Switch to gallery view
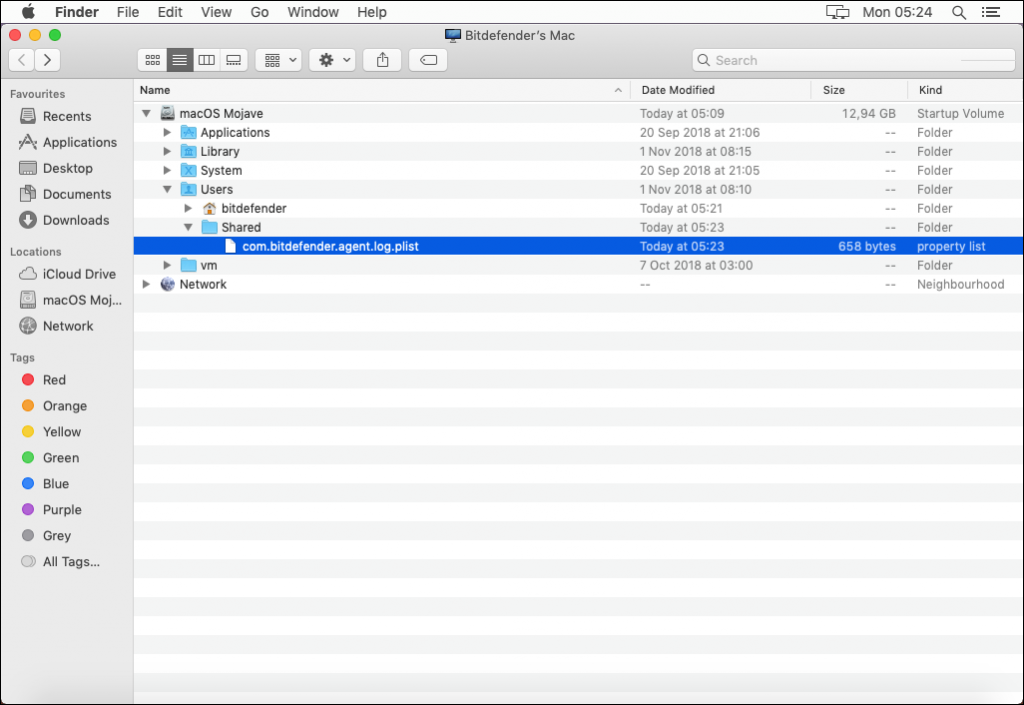This screenshot has height=705, width=1024. pyautogui.click(x=234, y=60)
